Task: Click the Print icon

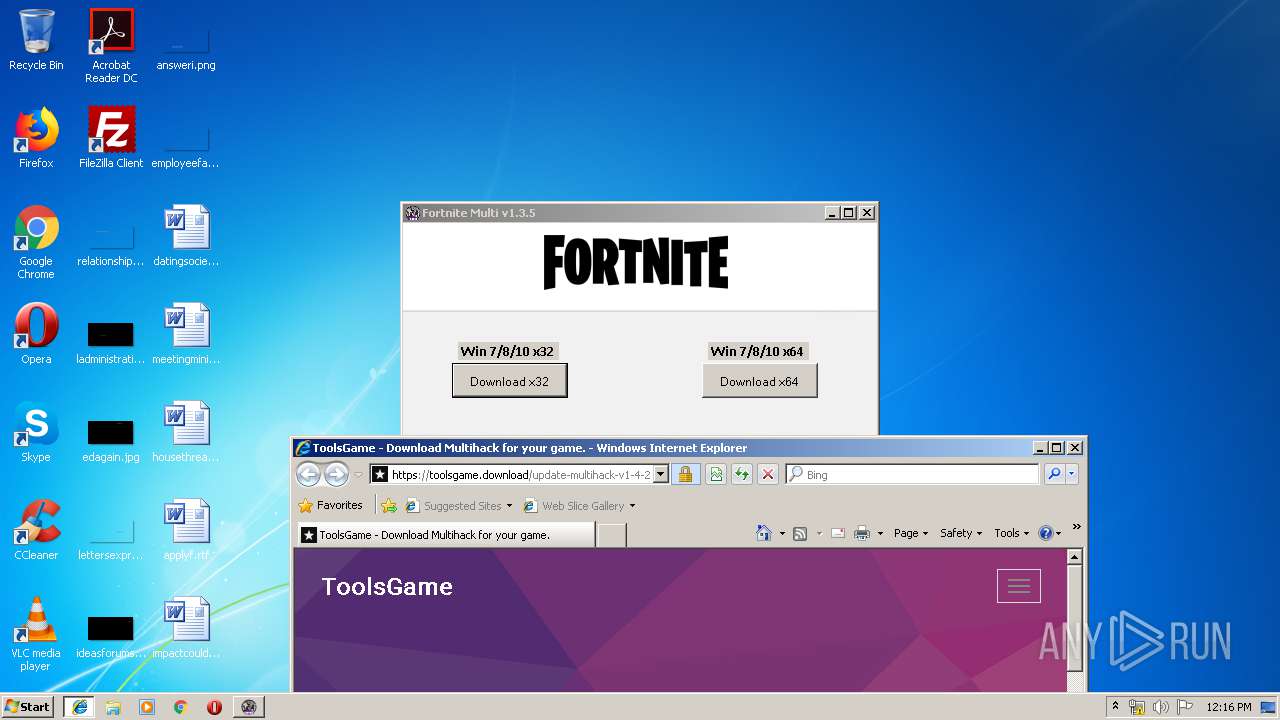Action: (x=862, y=533)
